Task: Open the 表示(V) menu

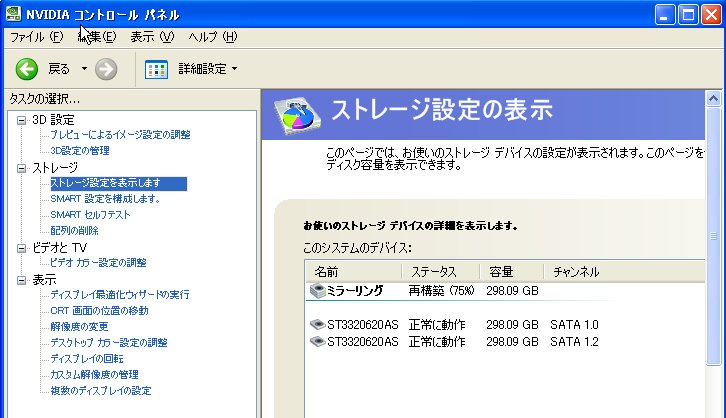Action: tap(152, 37)
